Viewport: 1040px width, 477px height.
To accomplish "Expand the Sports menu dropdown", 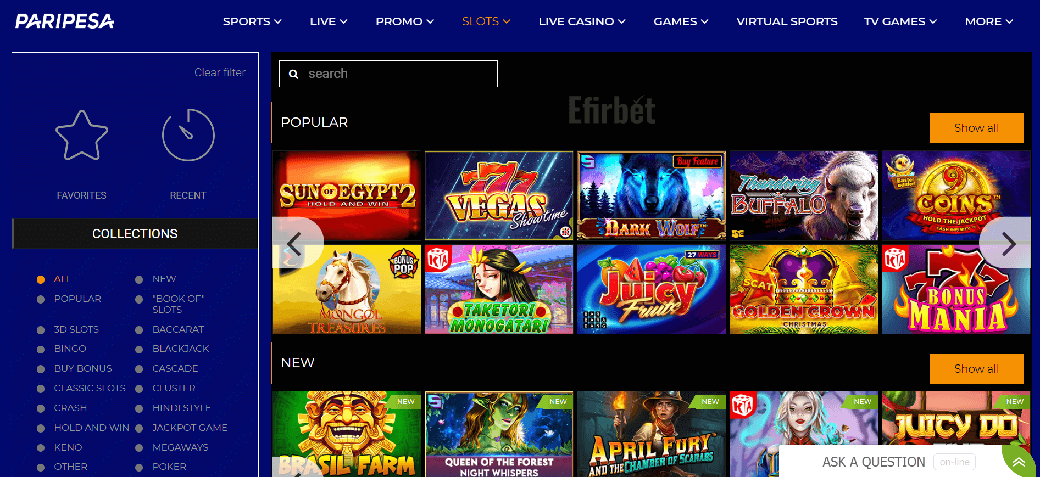I will coord(252,21).
